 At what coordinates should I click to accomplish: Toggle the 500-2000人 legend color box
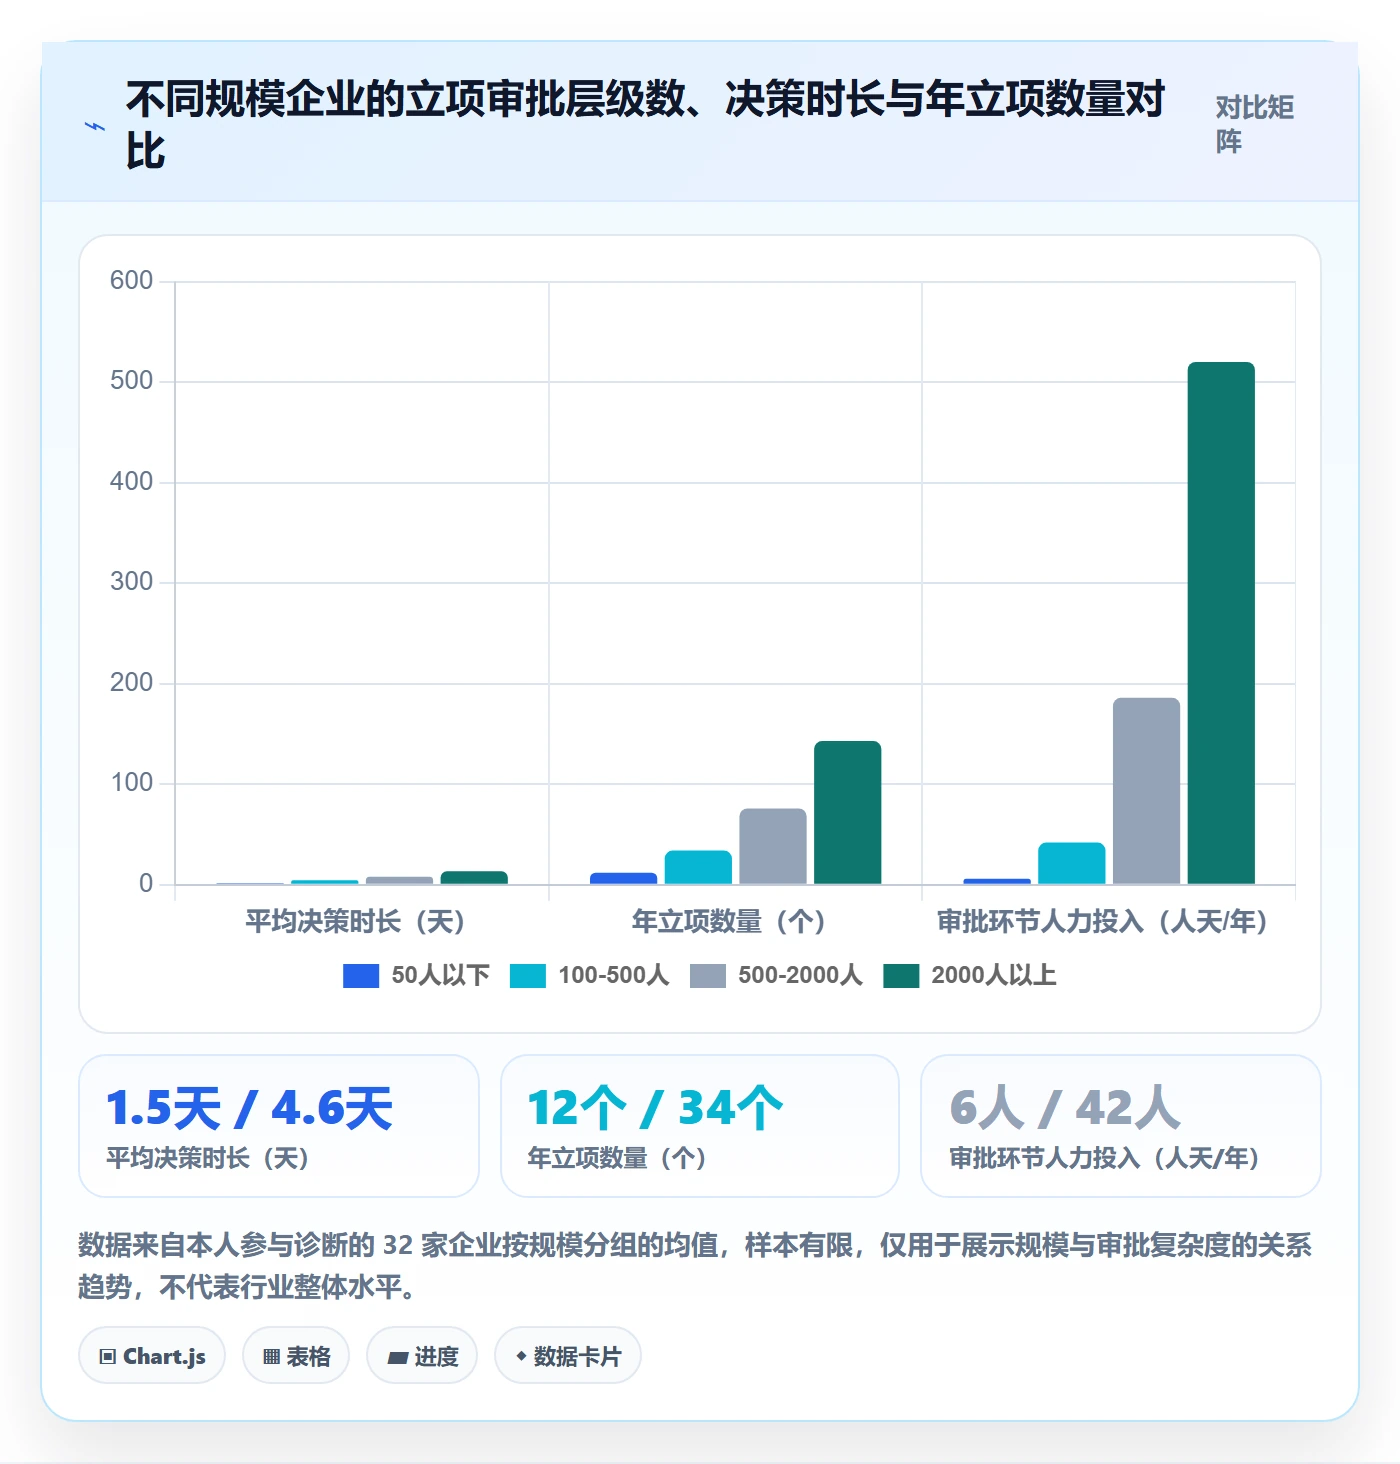pyautogui.click(x=708, y=976)
